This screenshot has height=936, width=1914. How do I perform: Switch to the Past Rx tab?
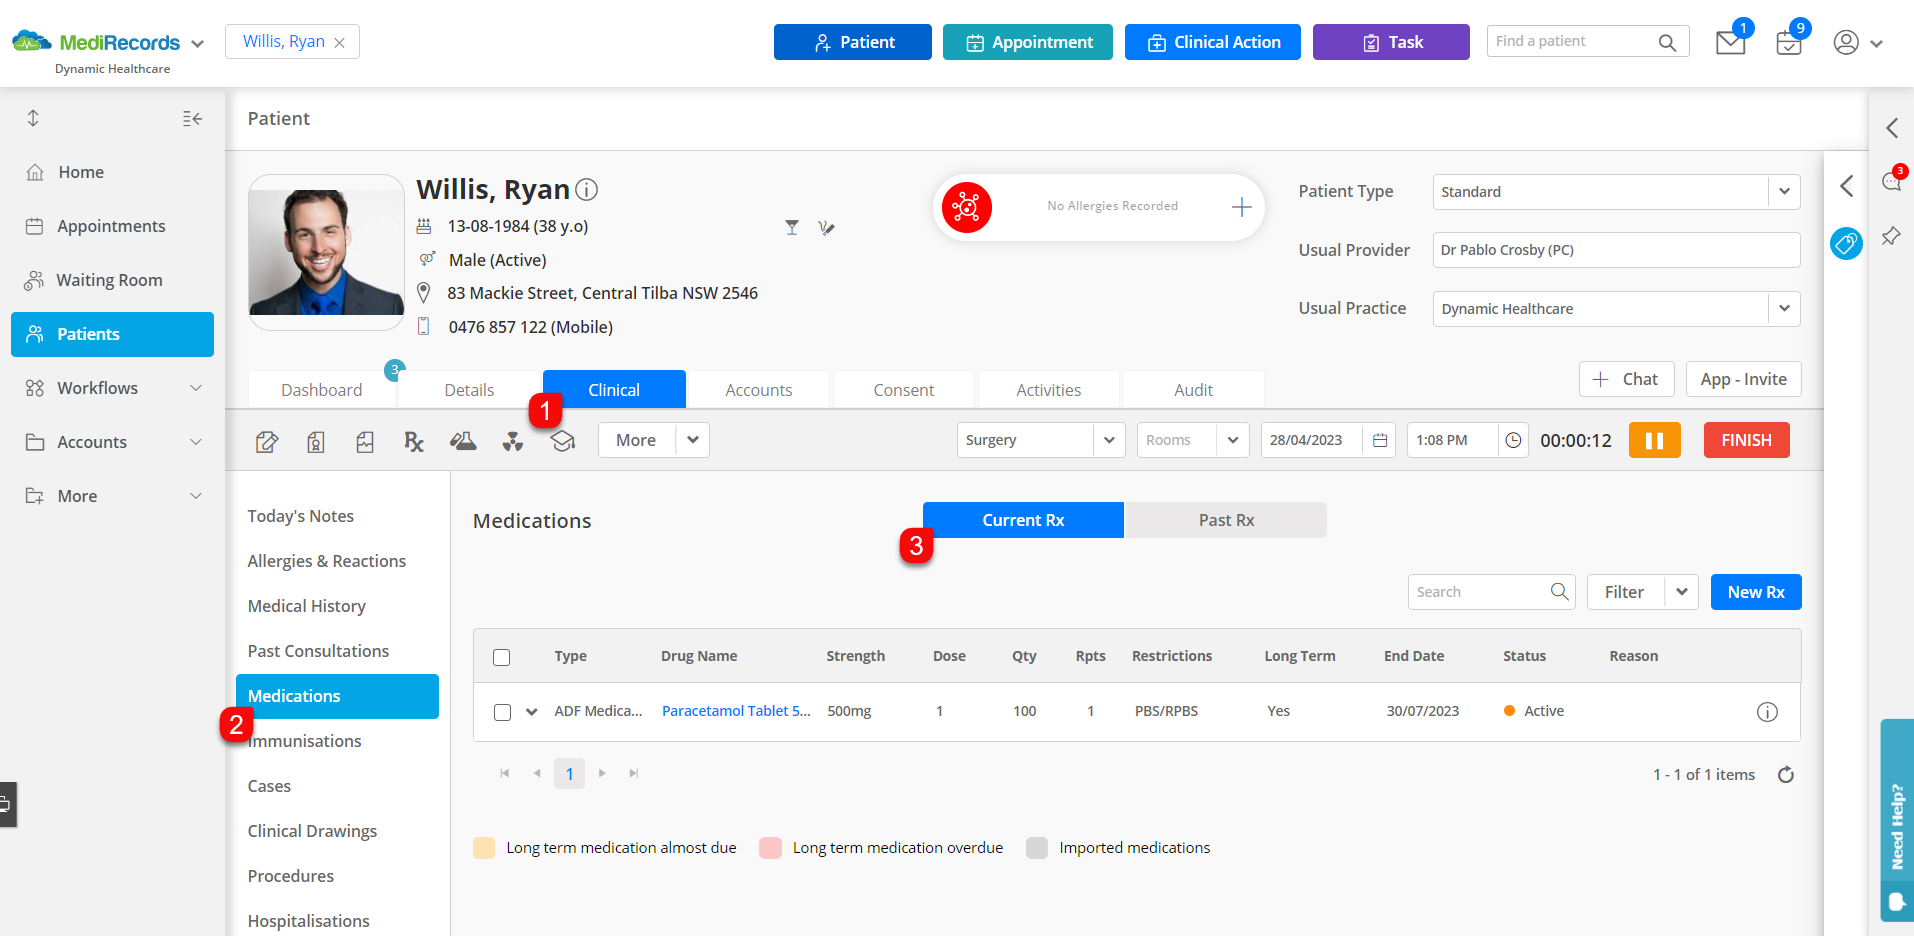[1226, 520]
